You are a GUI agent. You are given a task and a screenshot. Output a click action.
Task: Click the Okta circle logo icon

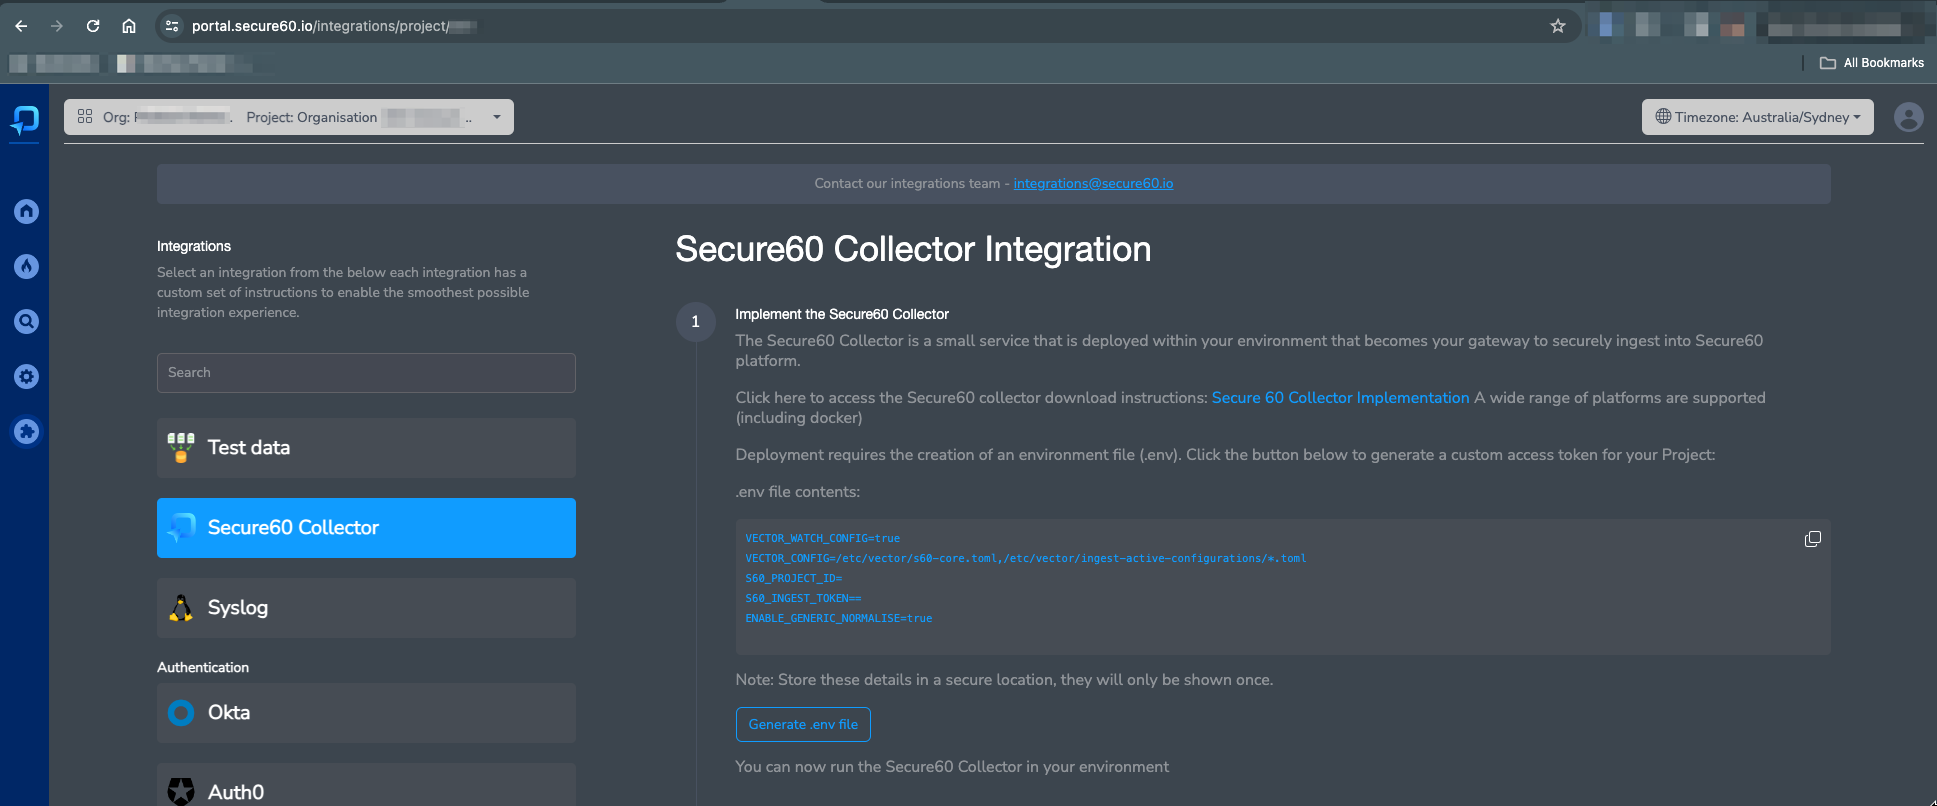[181, 713]
